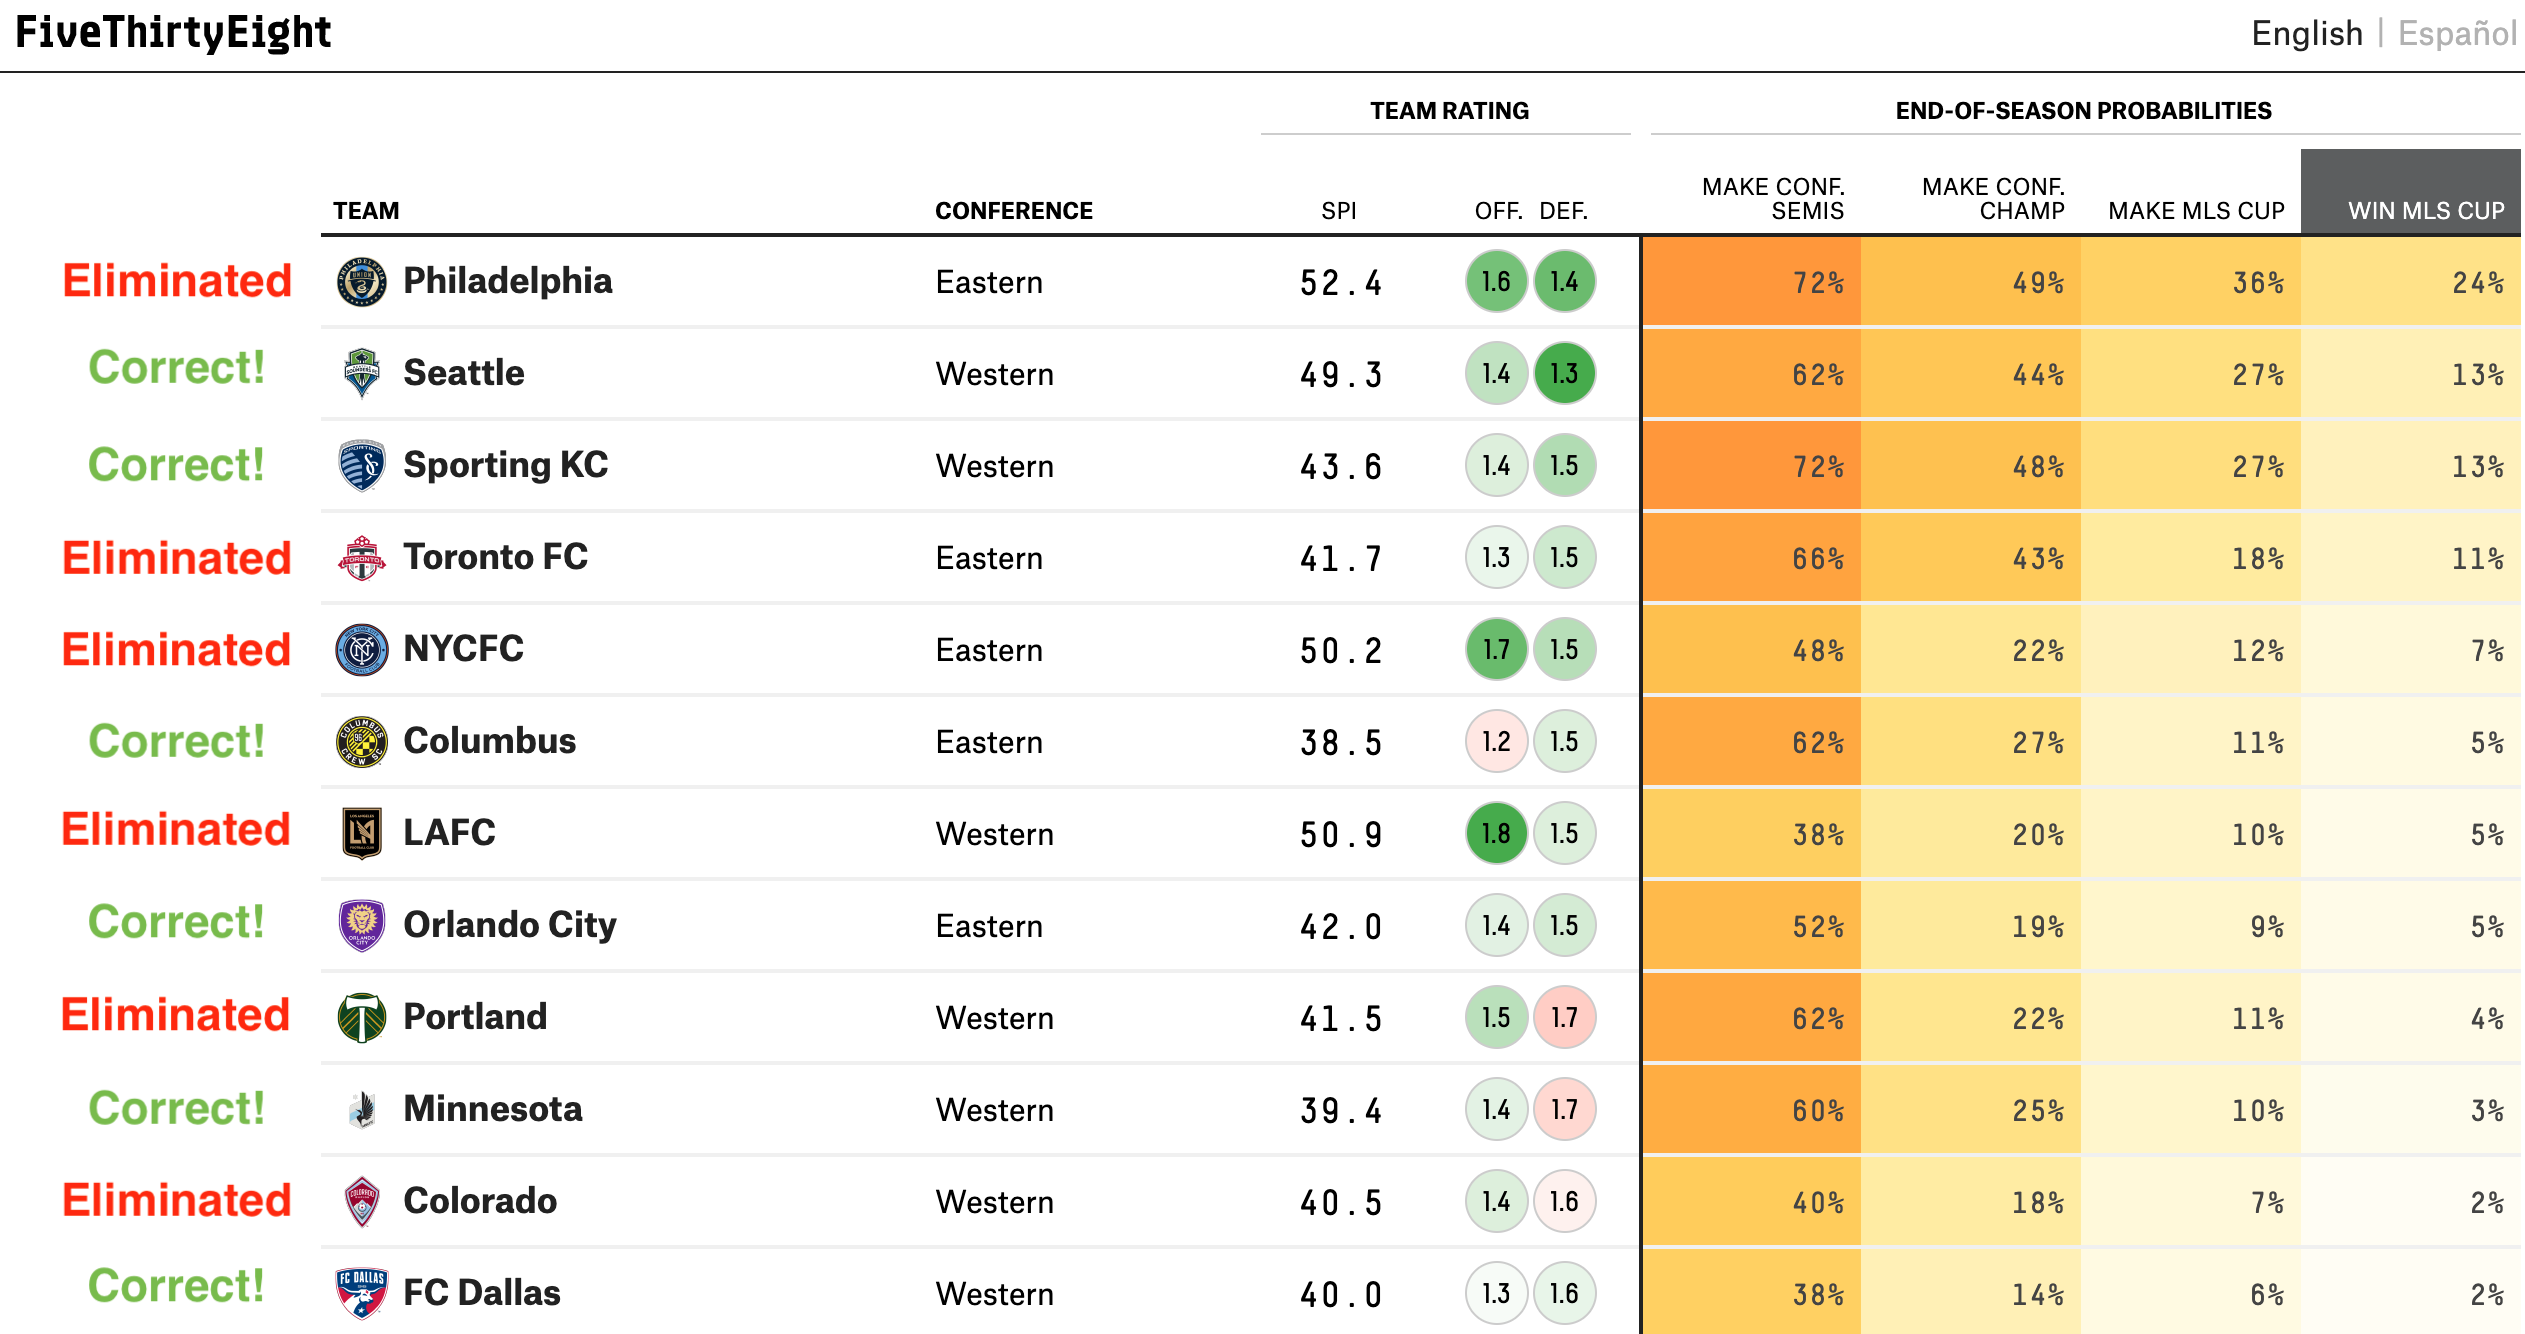Sort by the CONFERENCE column header
Screen dimensions: 2525x1334
pyautogui.click(x=1013, y=211)
